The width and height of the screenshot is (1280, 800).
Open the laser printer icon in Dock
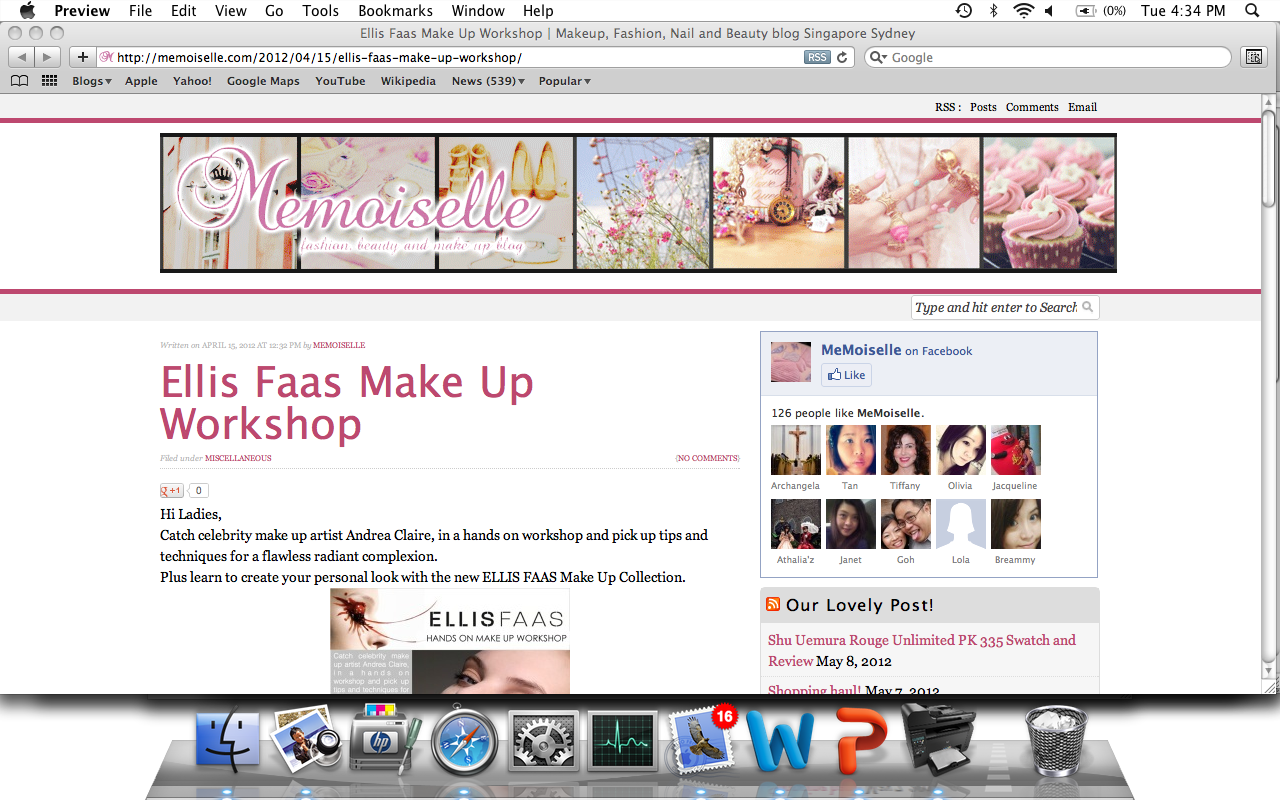(937, 738)
